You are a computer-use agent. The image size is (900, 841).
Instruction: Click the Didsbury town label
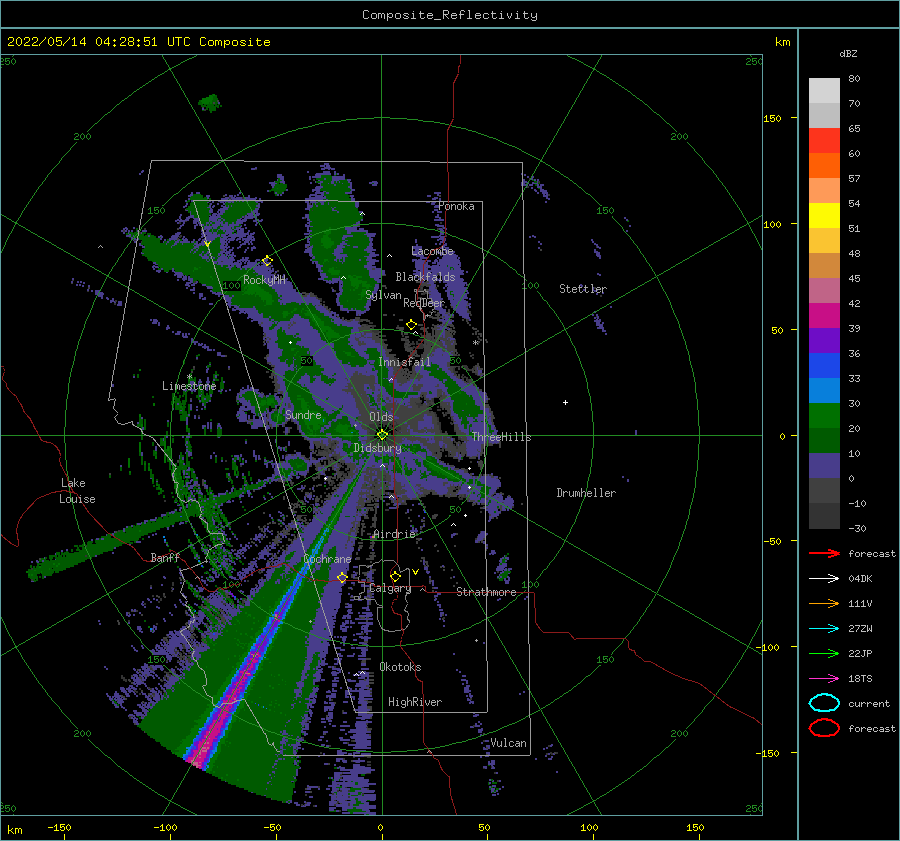(x=377, y=448)
